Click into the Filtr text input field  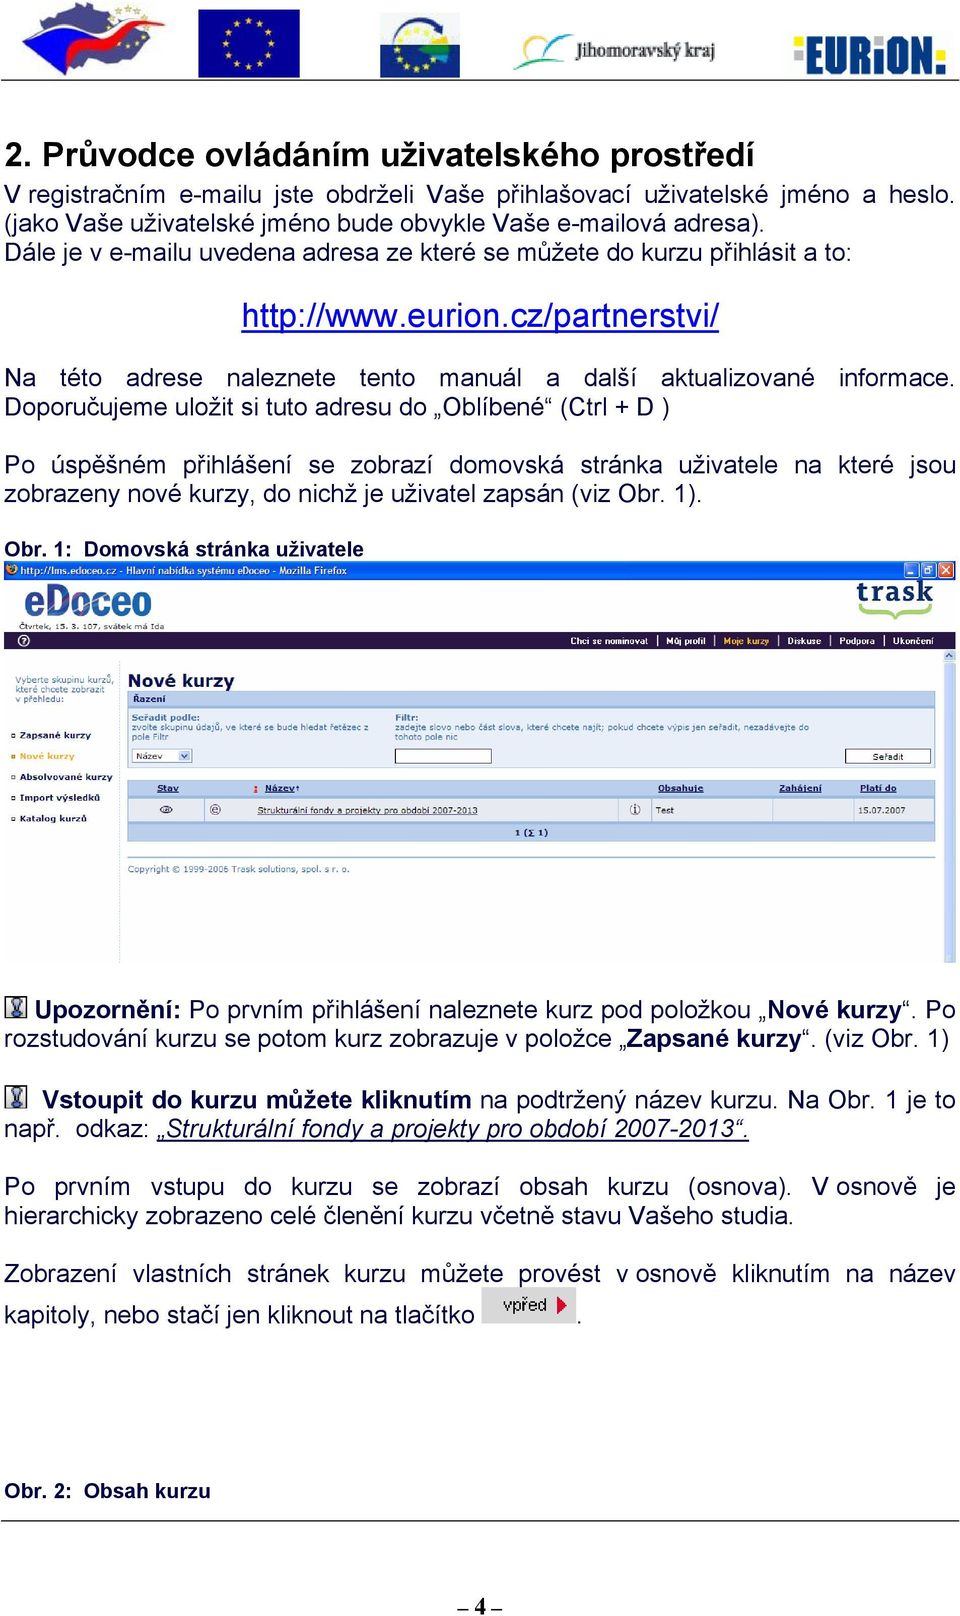[x=443, y=756]
